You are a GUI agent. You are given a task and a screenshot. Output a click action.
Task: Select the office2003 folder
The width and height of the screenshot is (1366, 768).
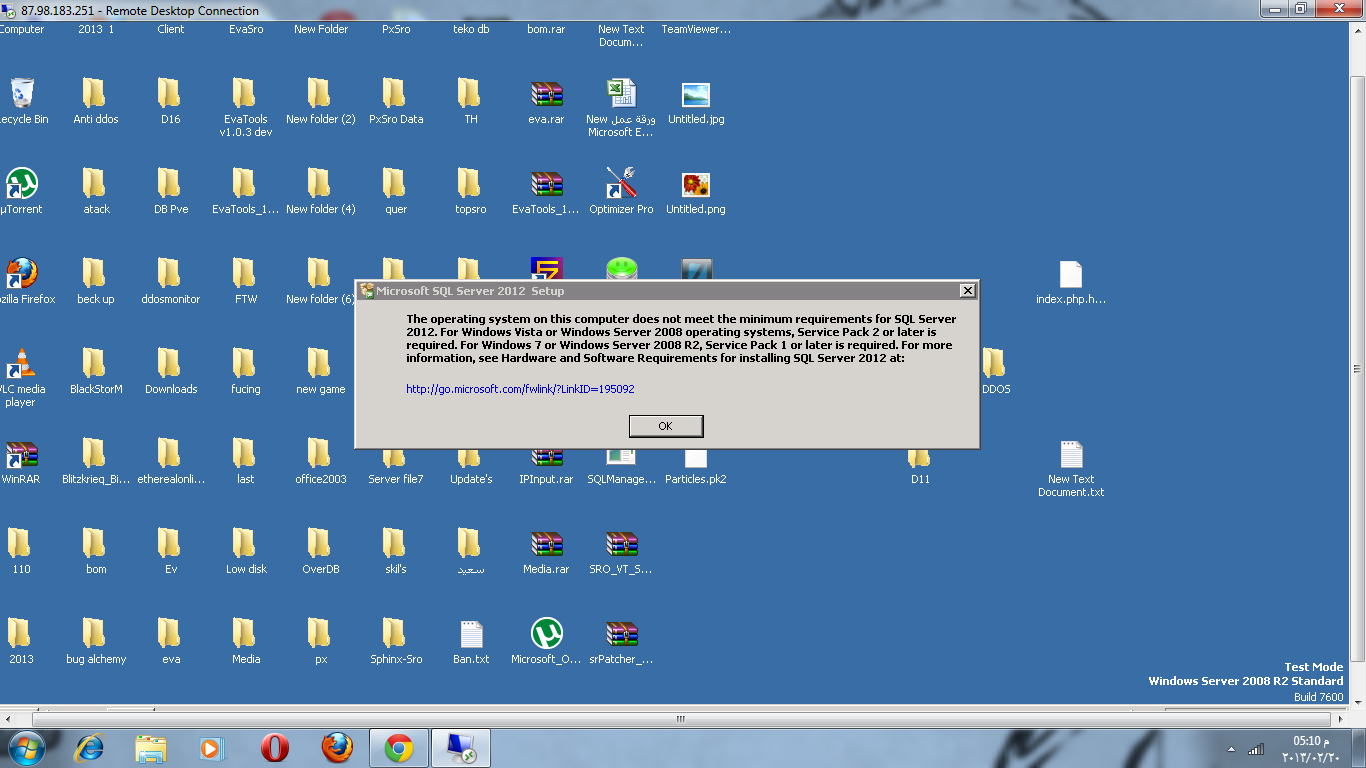[321, 462]
